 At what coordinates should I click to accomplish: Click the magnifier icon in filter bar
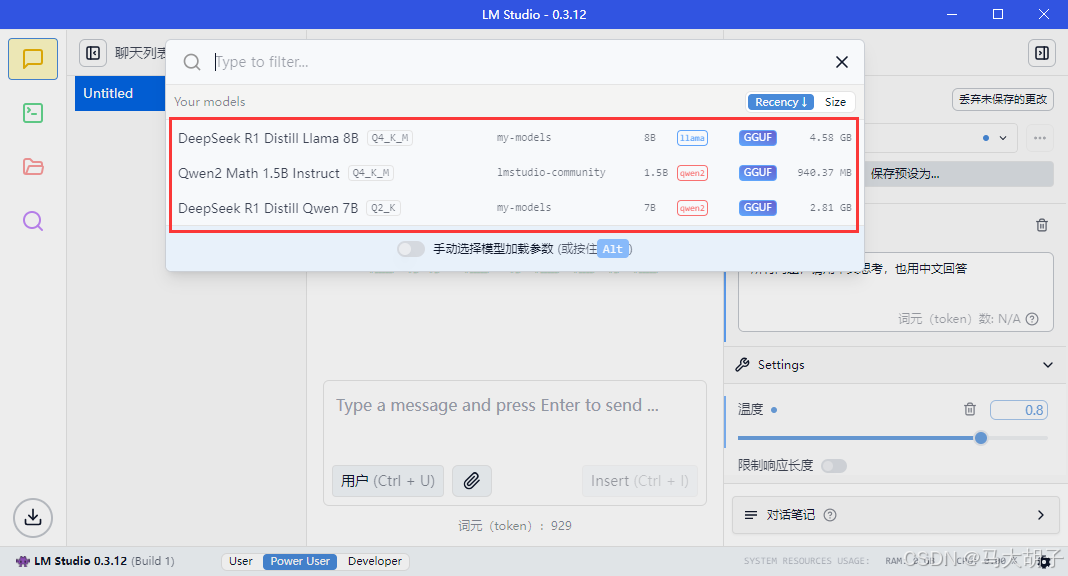(192, 62)
